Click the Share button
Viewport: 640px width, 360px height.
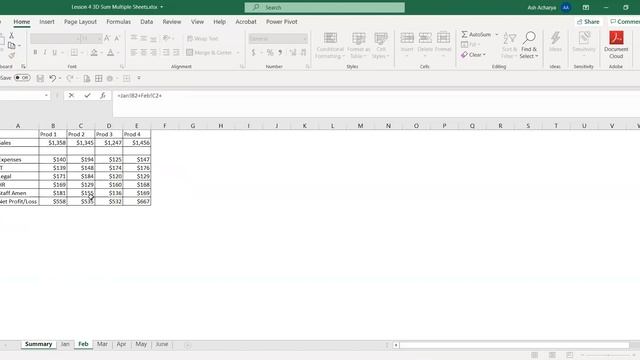(588, 22)
